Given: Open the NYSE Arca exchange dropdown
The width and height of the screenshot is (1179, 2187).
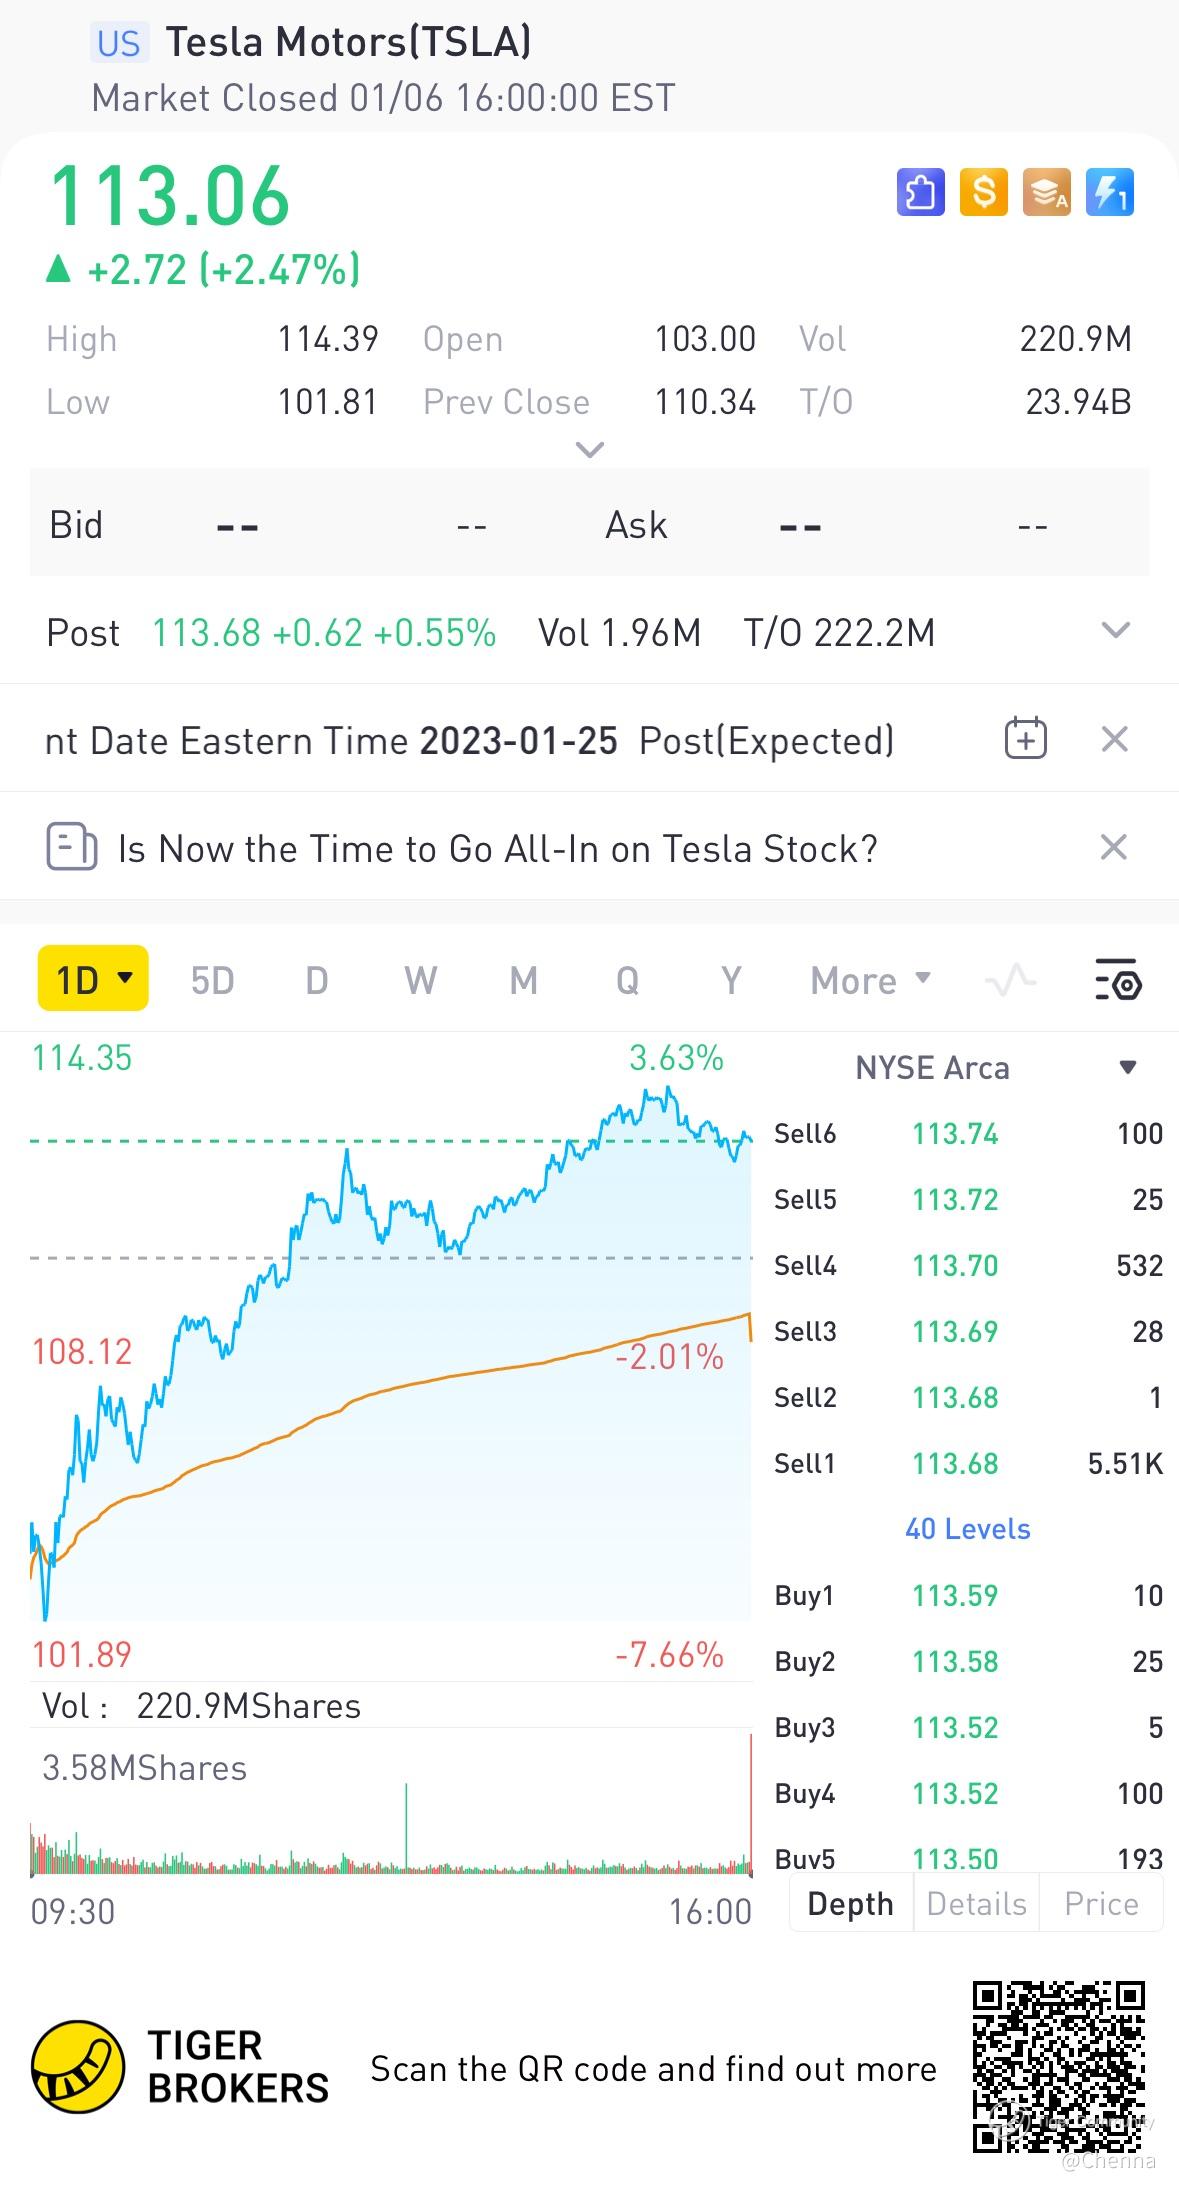Looking at the screenshot, I should [1127, 1067].
